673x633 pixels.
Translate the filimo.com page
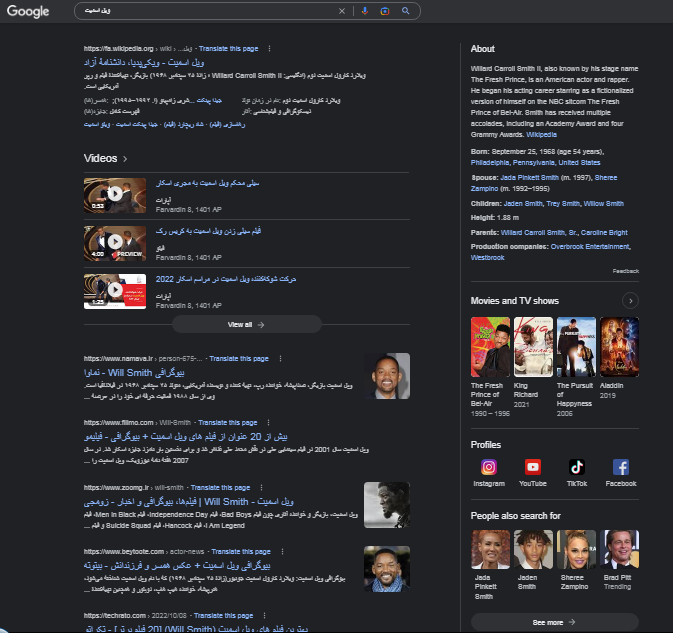click(228, 422)
